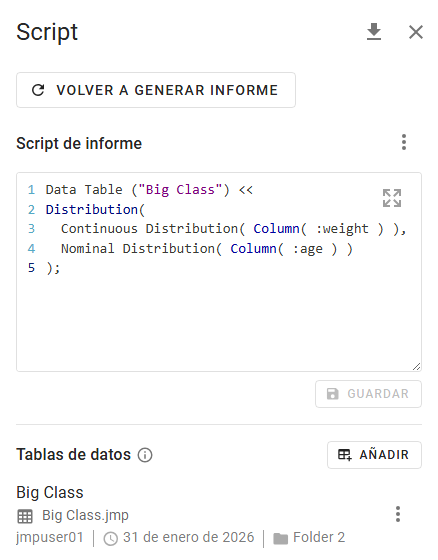The image size is (438, 560).
Task: Open the Big Class table options menu
Action: 398,514
